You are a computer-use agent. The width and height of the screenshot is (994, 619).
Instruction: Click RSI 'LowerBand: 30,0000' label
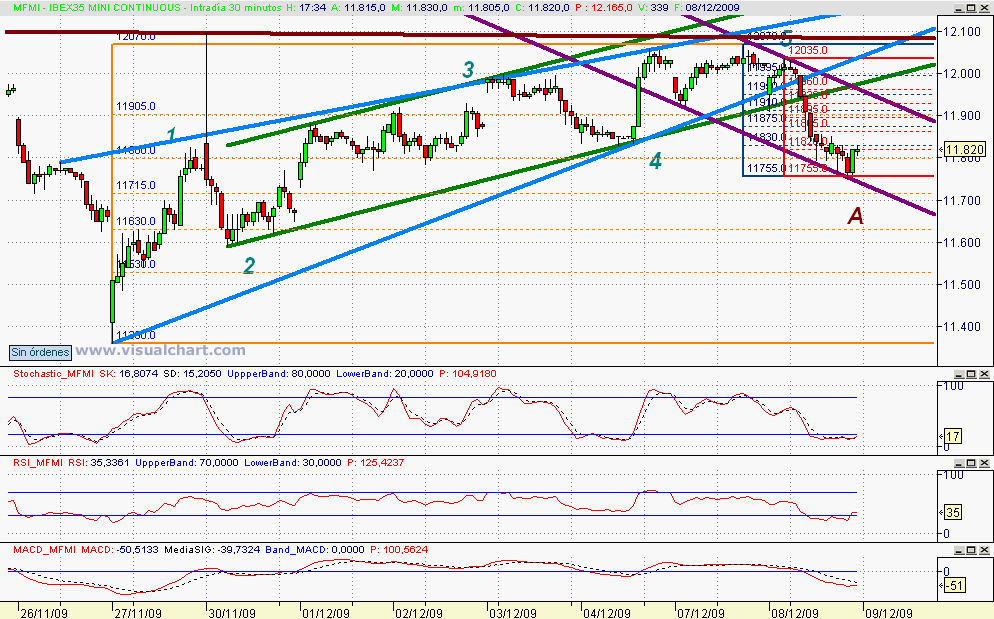tap(292, 463)
